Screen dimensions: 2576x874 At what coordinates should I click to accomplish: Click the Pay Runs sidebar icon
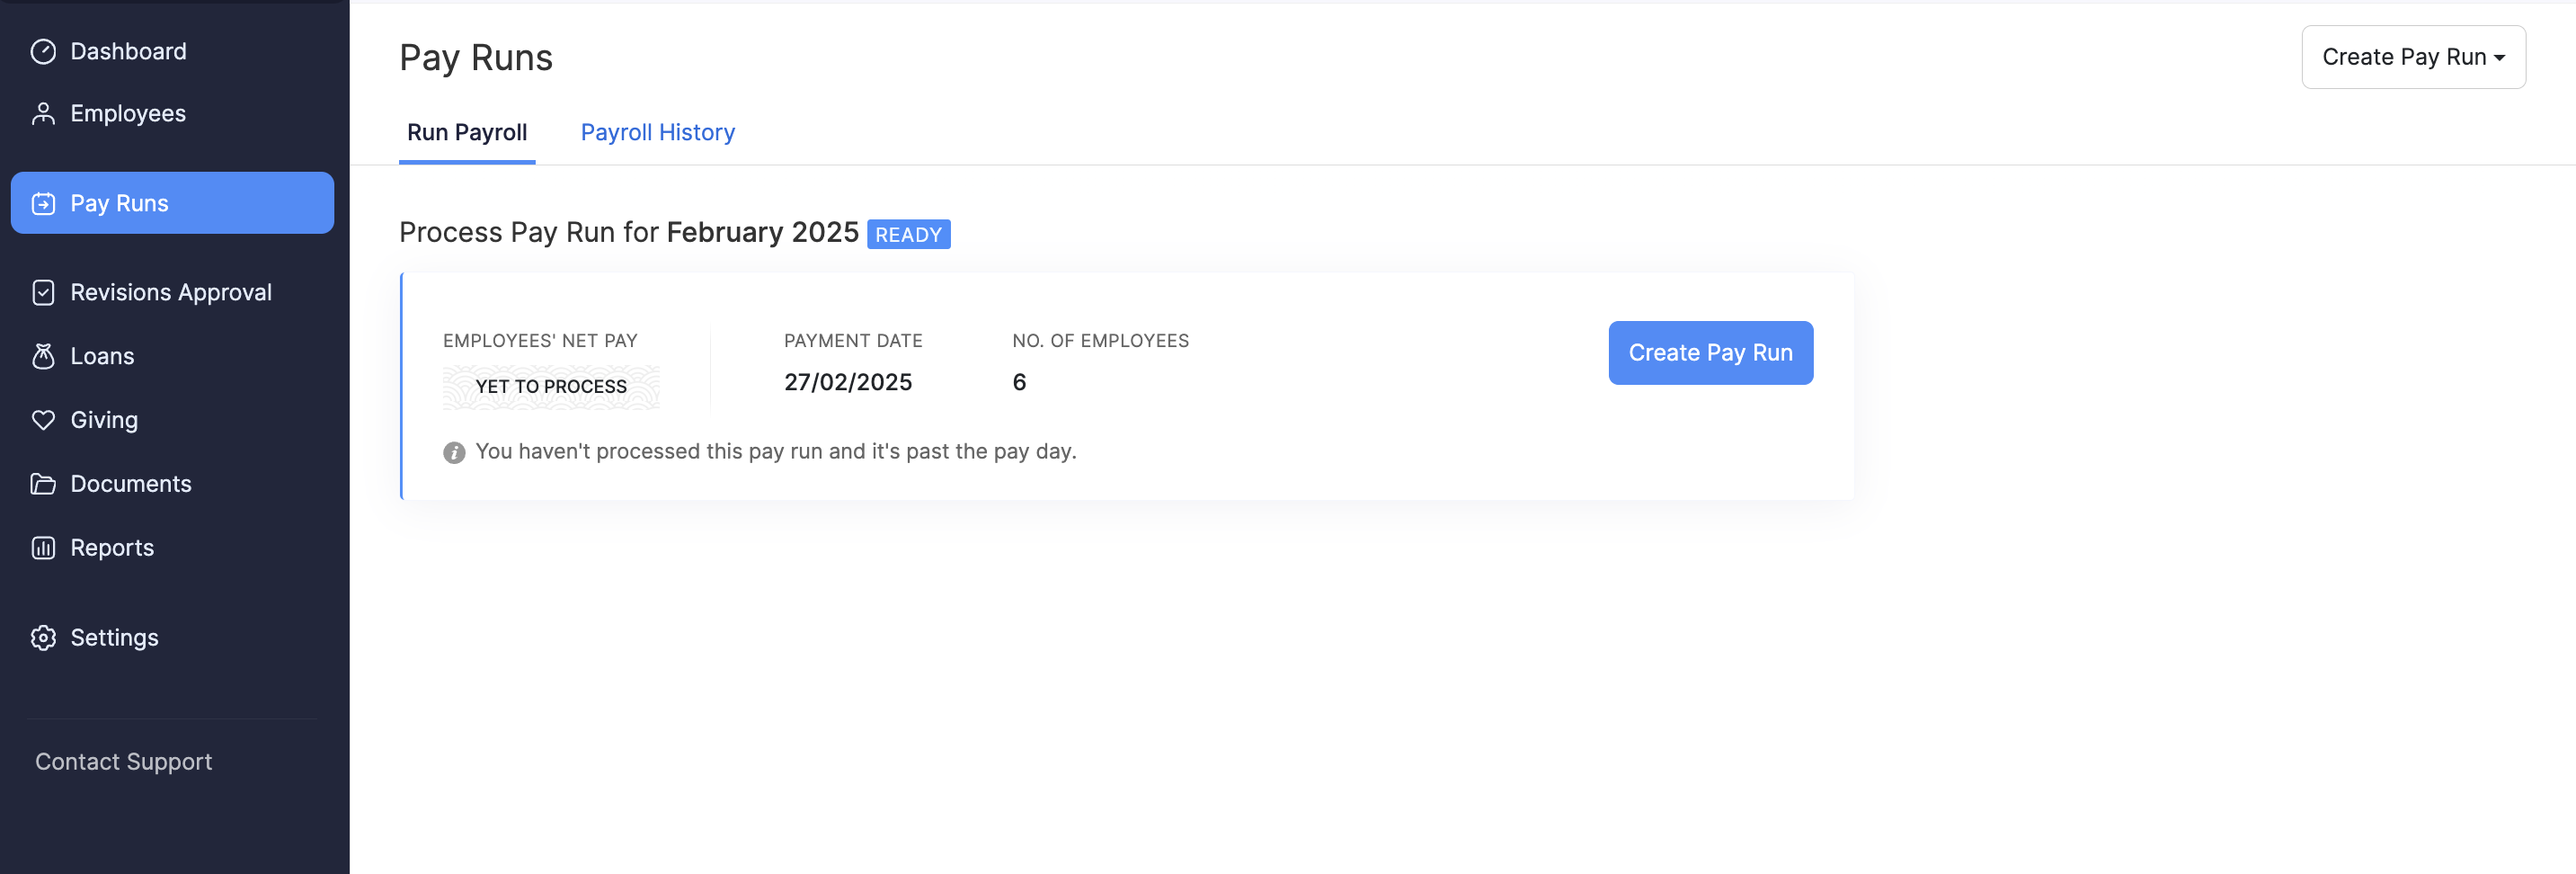tap(44, 203)
